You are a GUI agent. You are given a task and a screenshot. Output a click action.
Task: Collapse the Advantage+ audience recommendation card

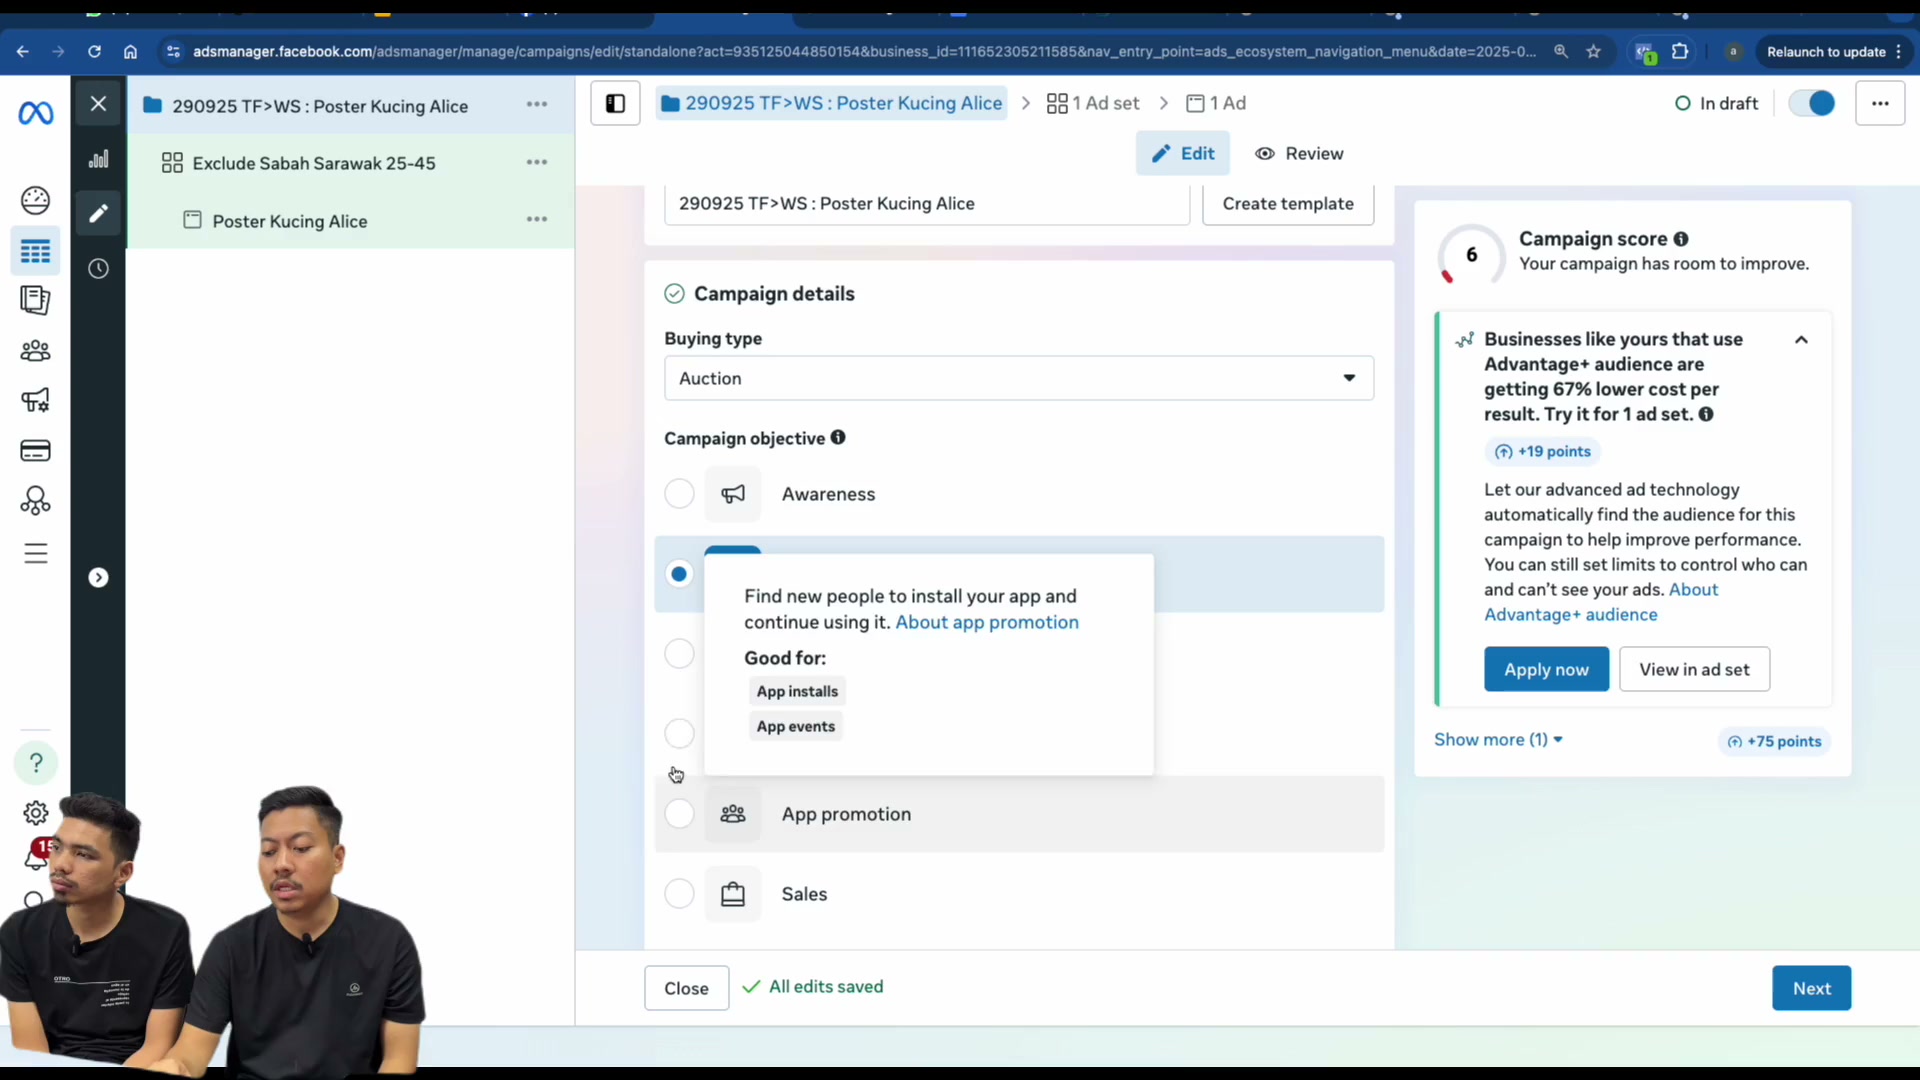tap(1801, 340)
